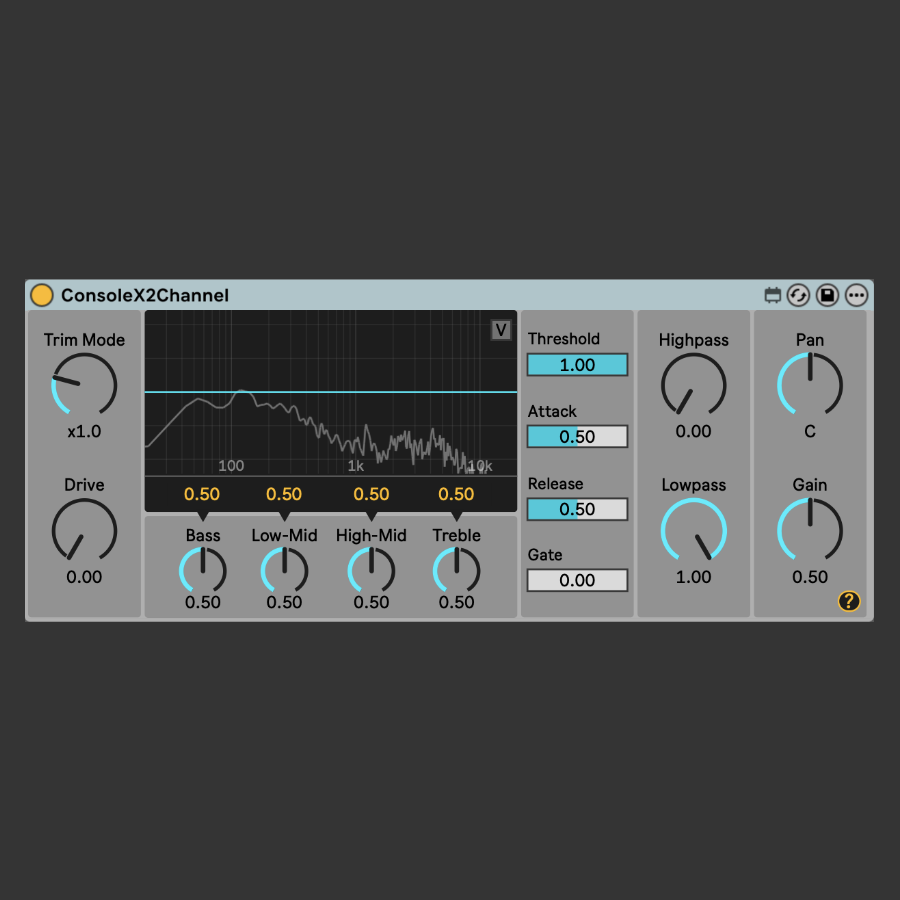
Task: Select the Bass knob
Action: tap(203, 571)
